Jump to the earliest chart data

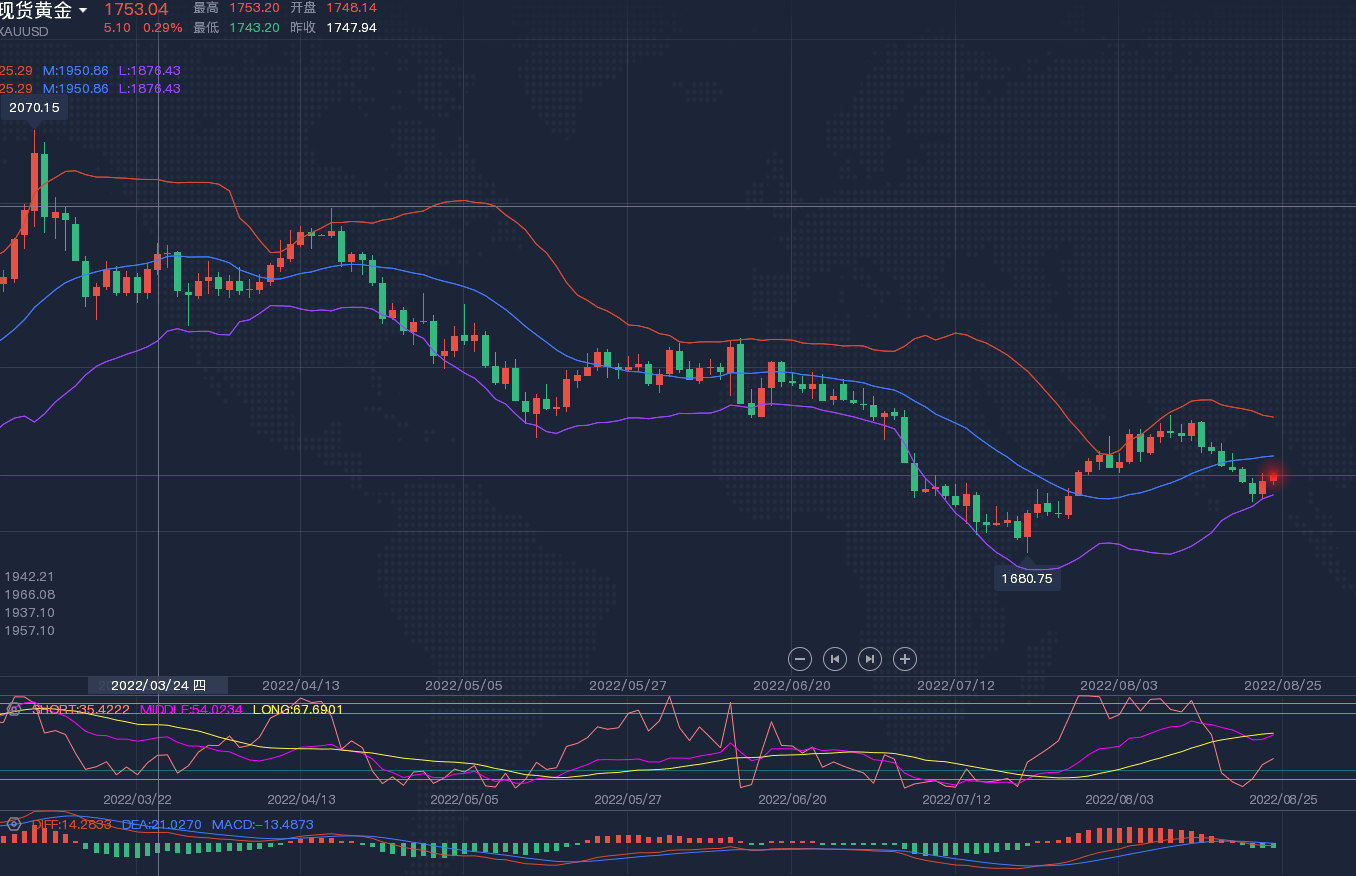pos(835,658)
